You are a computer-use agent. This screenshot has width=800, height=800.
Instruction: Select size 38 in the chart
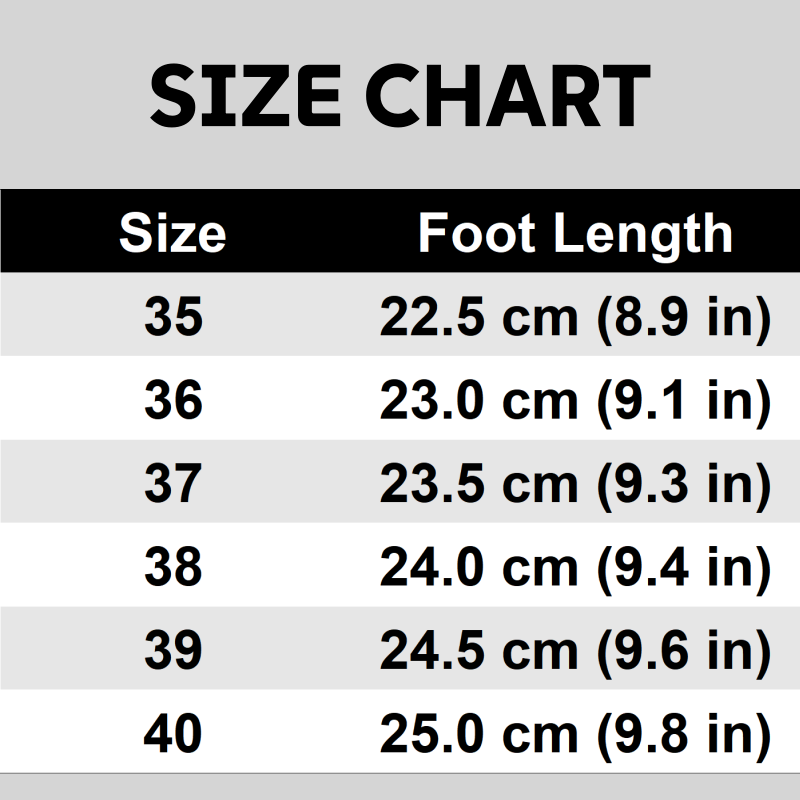point(173,568)
